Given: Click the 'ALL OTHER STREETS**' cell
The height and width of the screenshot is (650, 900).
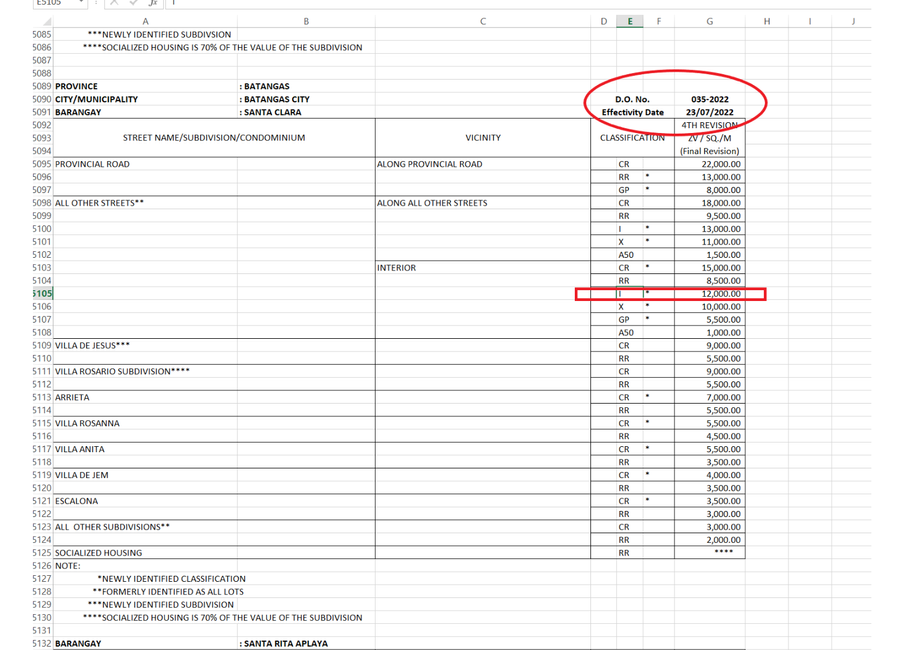Looking at the screenshot, I should [145, 203].
